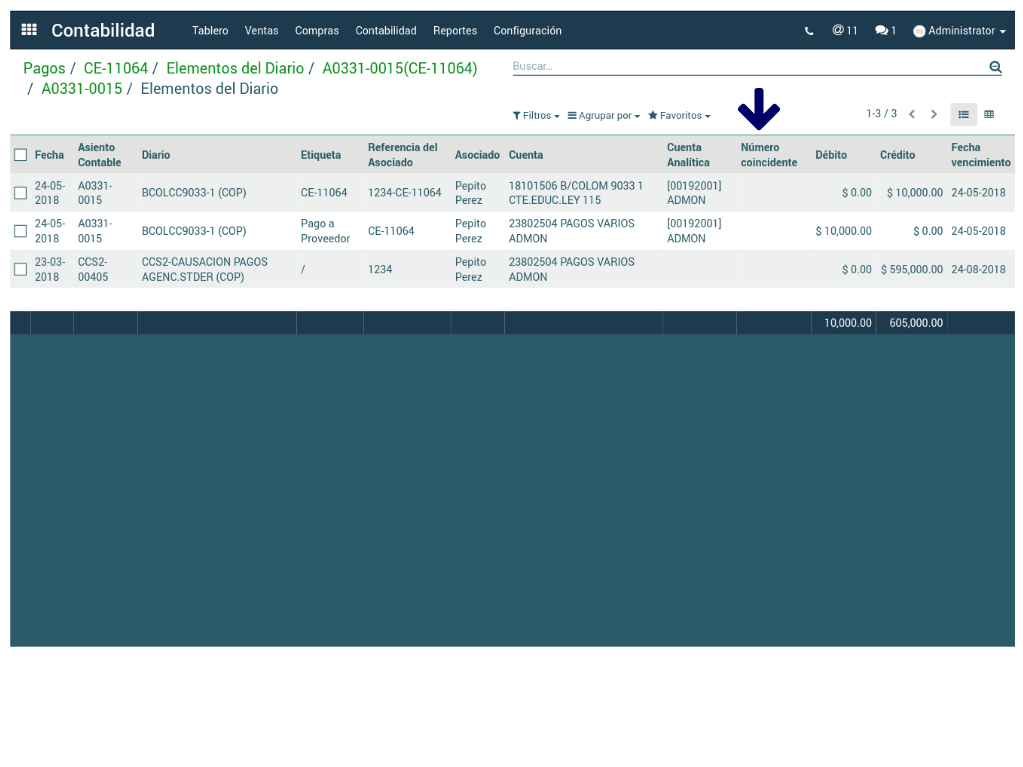
Task: Switch to pivot table view
Action: [989, 115]
